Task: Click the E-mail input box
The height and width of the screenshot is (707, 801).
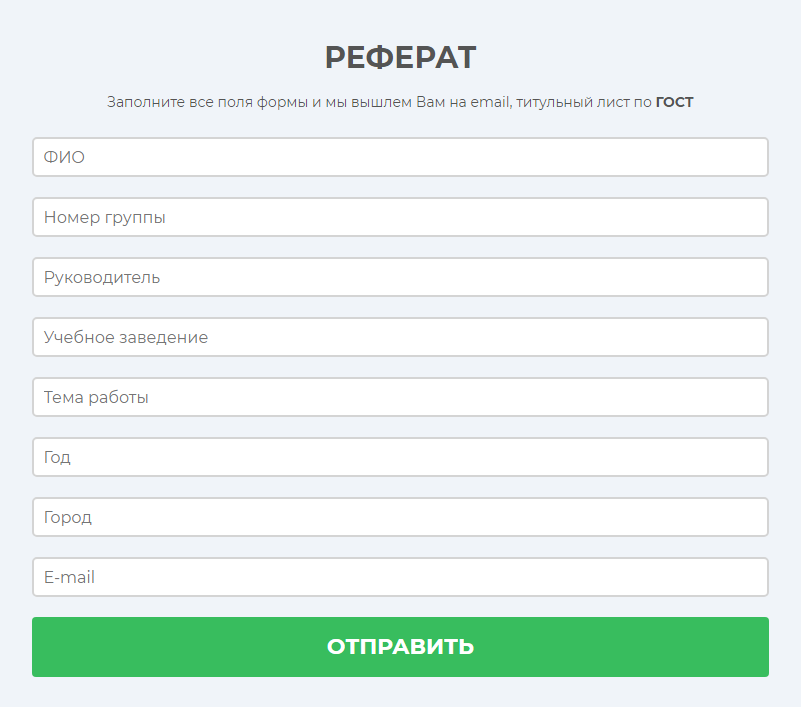Action: pos(400,577)
